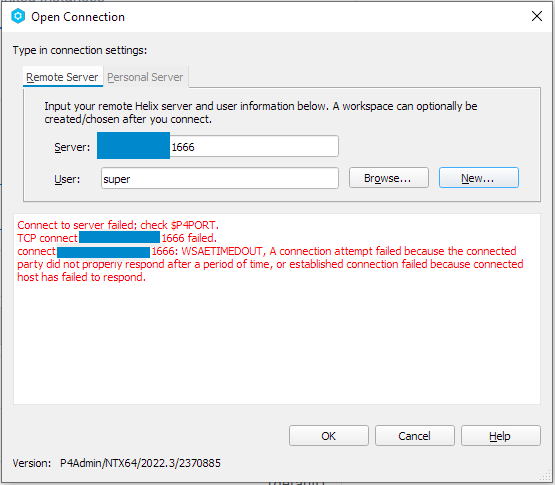Switch to the Remote Server tab
This screenshot has width=555, height=485.
pos(63,77)
